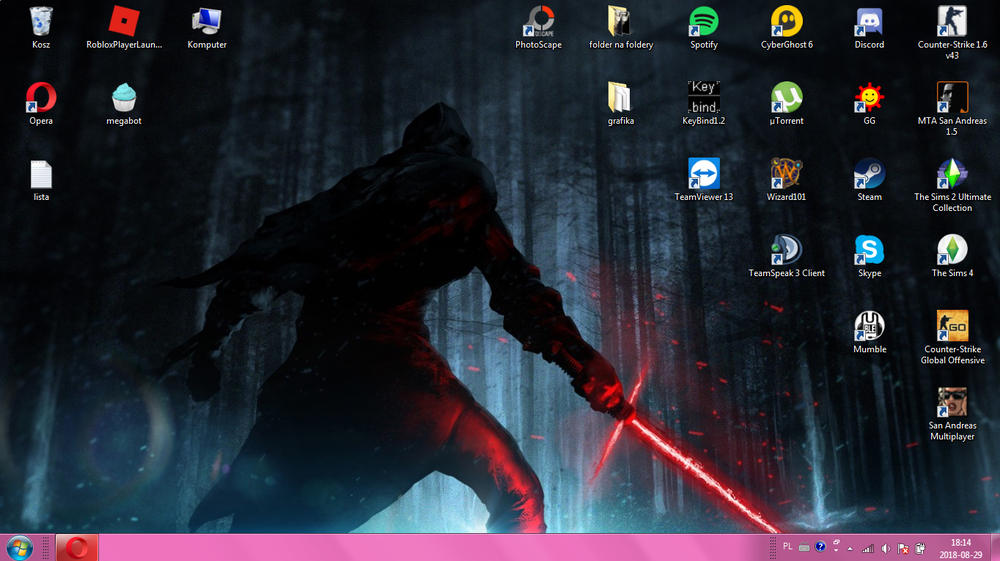1000x561 pixels.
Task: Open the Windows Start menu orb
Action: click(x=19, y=548)
